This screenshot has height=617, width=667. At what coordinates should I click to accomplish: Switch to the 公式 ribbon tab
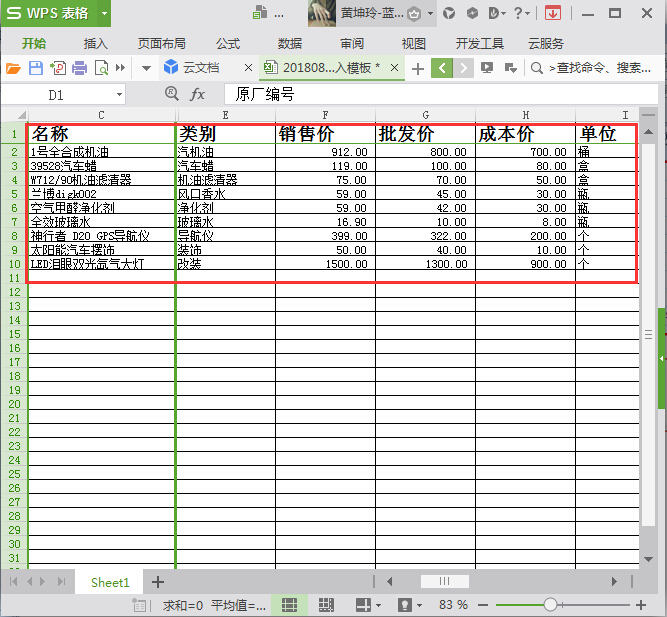pos(227,44)
